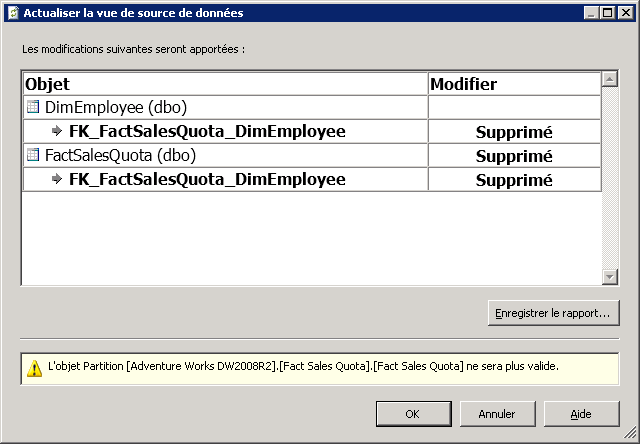Image resolution: width=640 pixels, height=444 pixels.
Task: Click the Objet column header
Action: point(225,84)
